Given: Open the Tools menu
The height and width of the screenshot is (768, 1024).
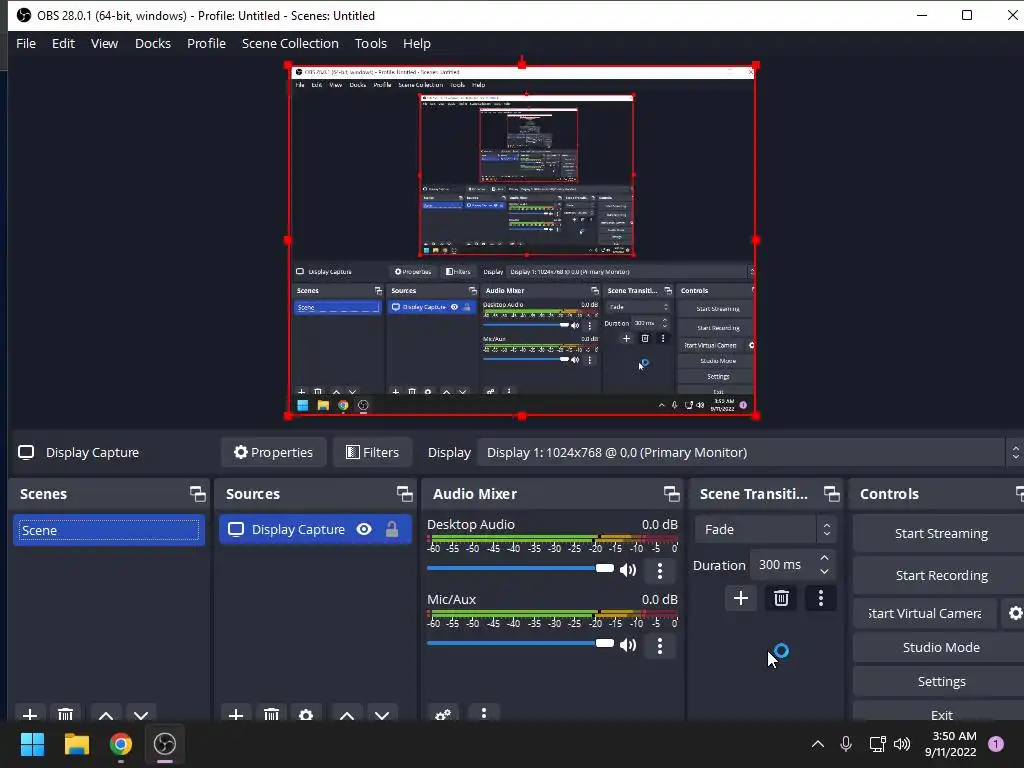Looking at the screenshot, I should (x=370, y=43).
